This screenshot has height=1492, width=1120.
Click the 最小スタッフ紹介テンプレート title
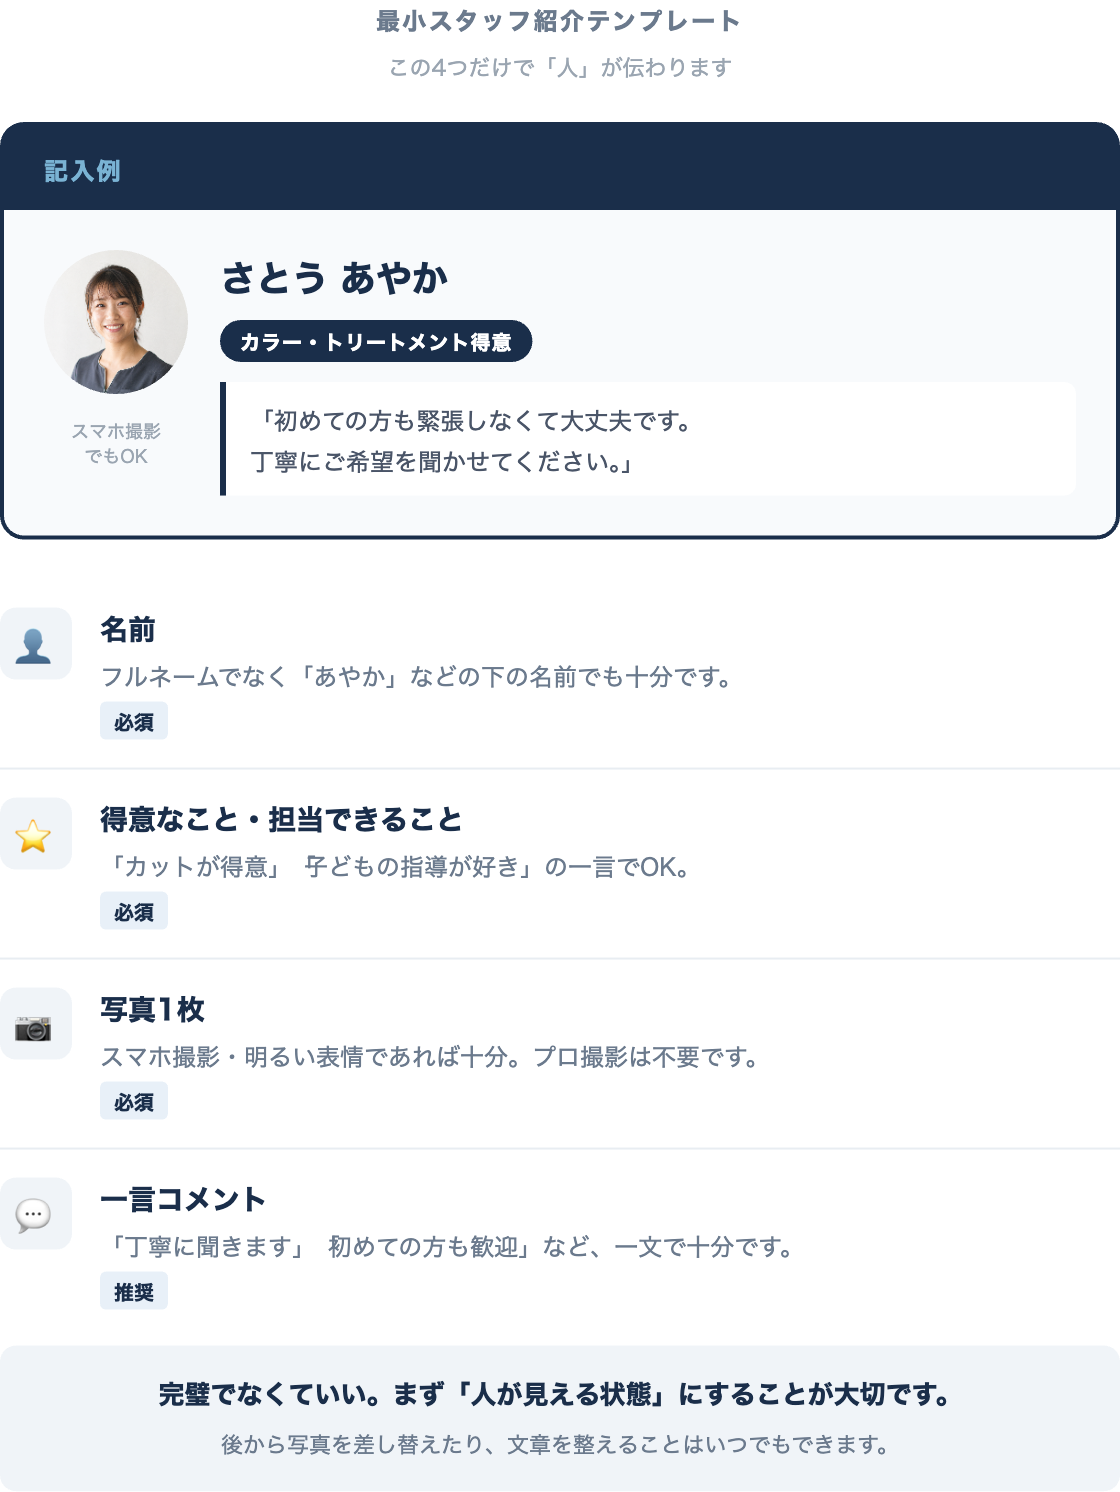point(559,21)
